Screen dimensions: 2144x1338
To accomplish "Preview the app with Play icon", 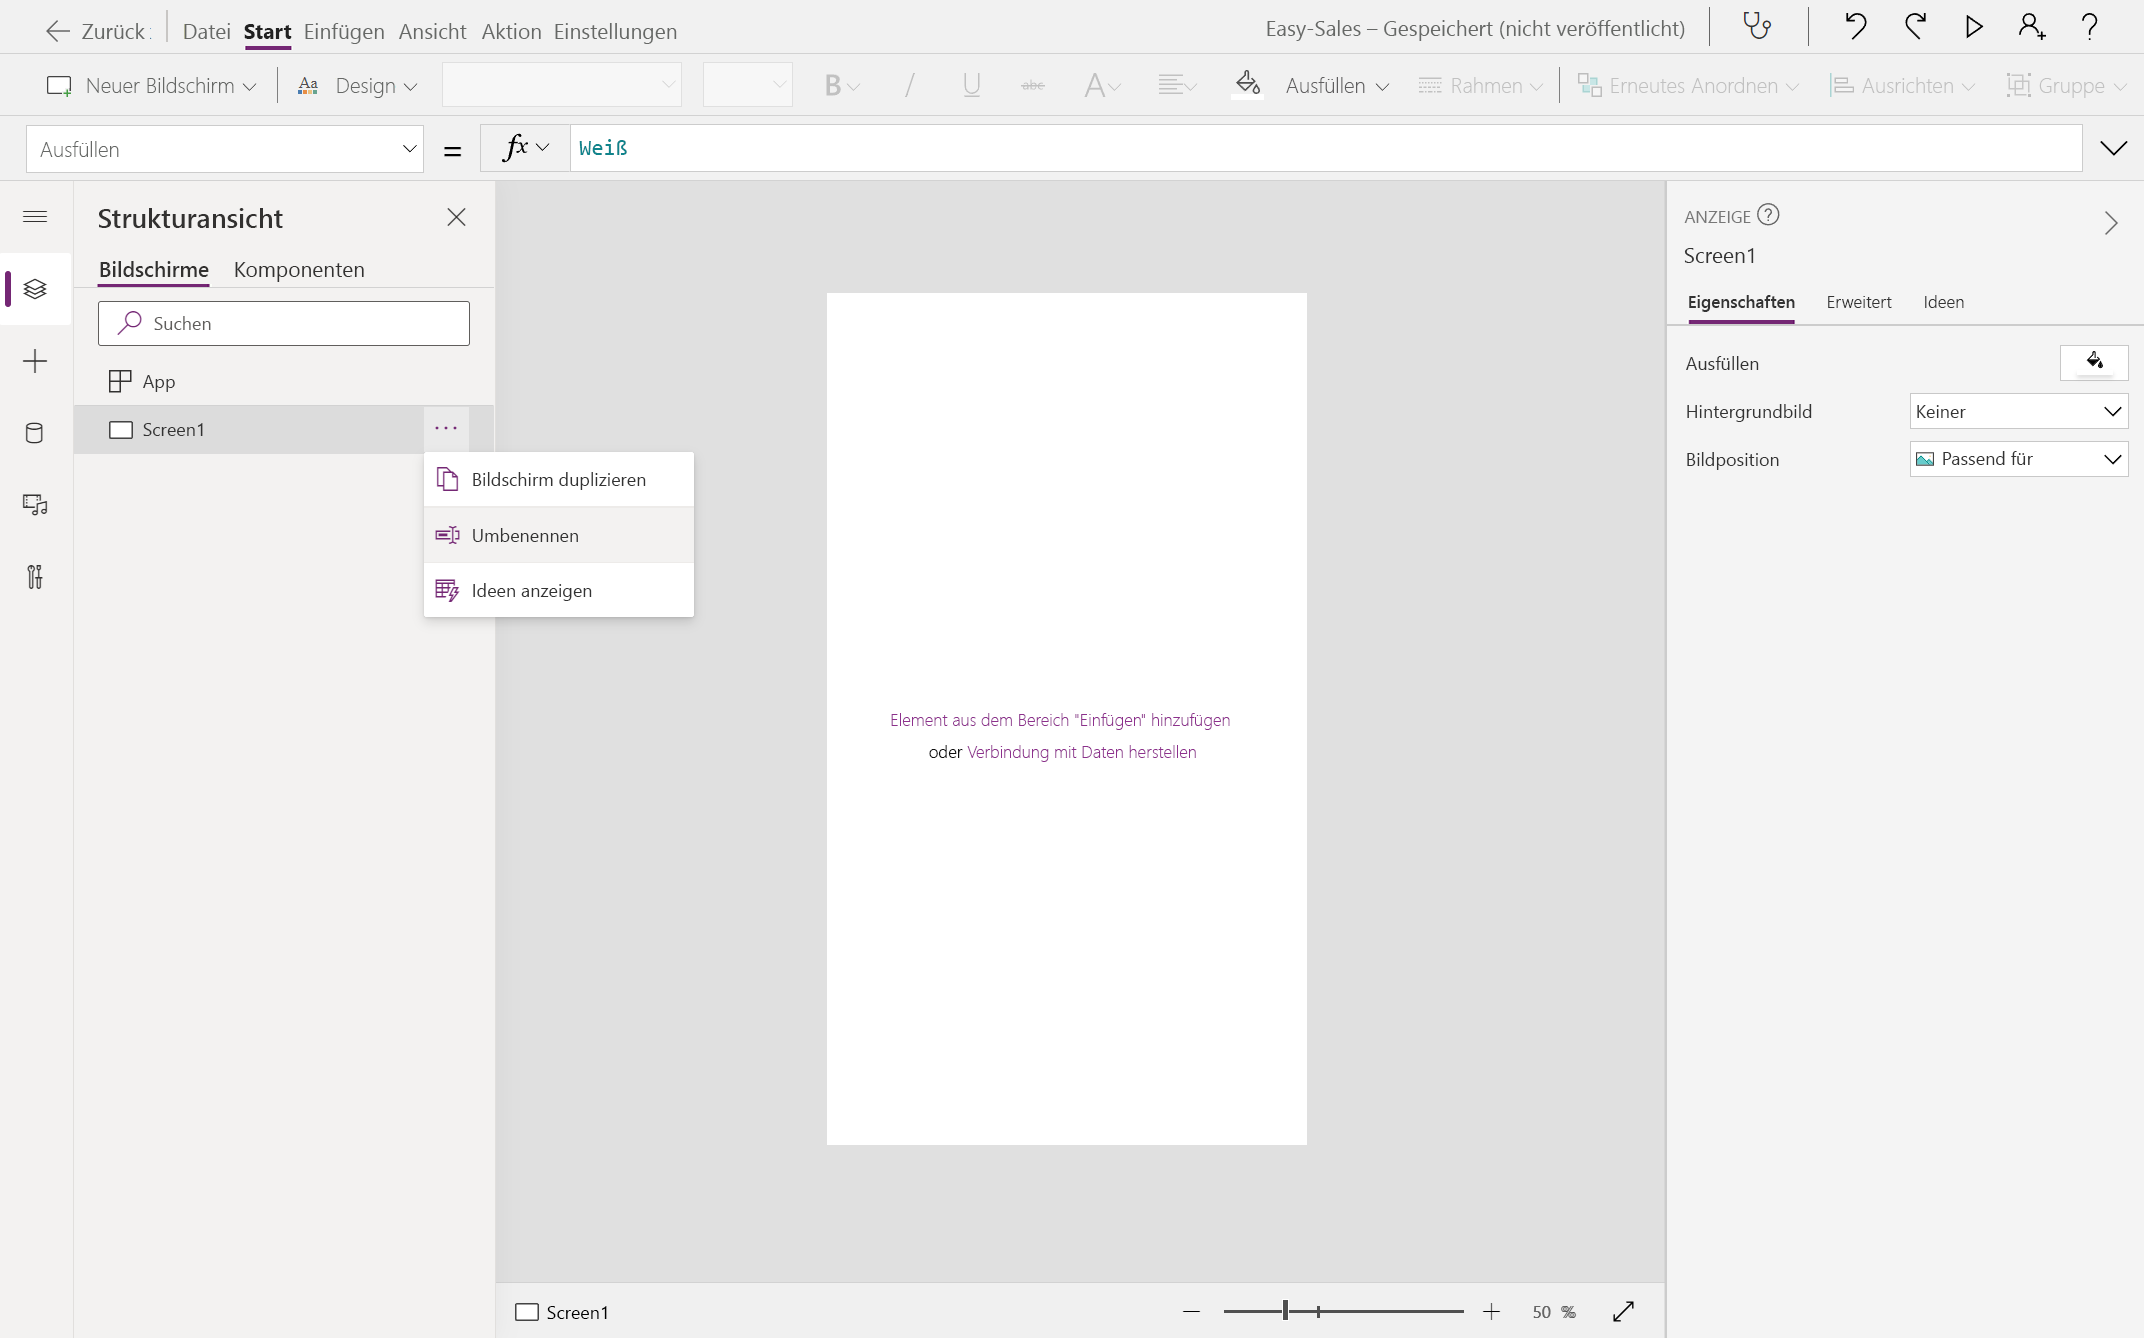I will coord(1973,27).
